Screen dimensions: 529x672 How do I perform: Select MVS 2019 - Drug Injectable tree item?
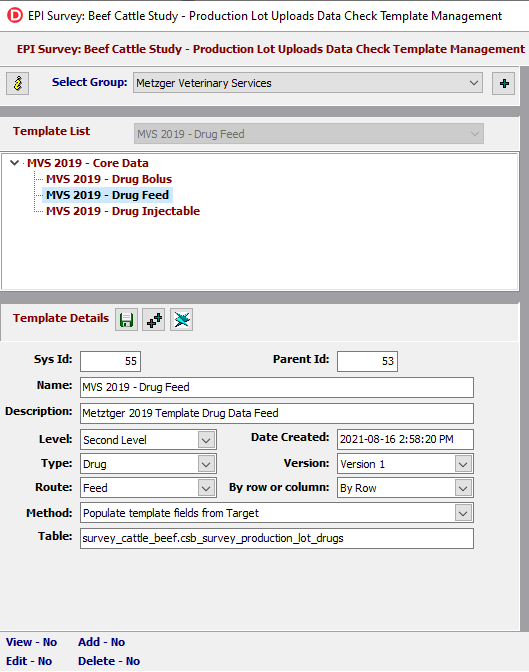pos(123,211)
